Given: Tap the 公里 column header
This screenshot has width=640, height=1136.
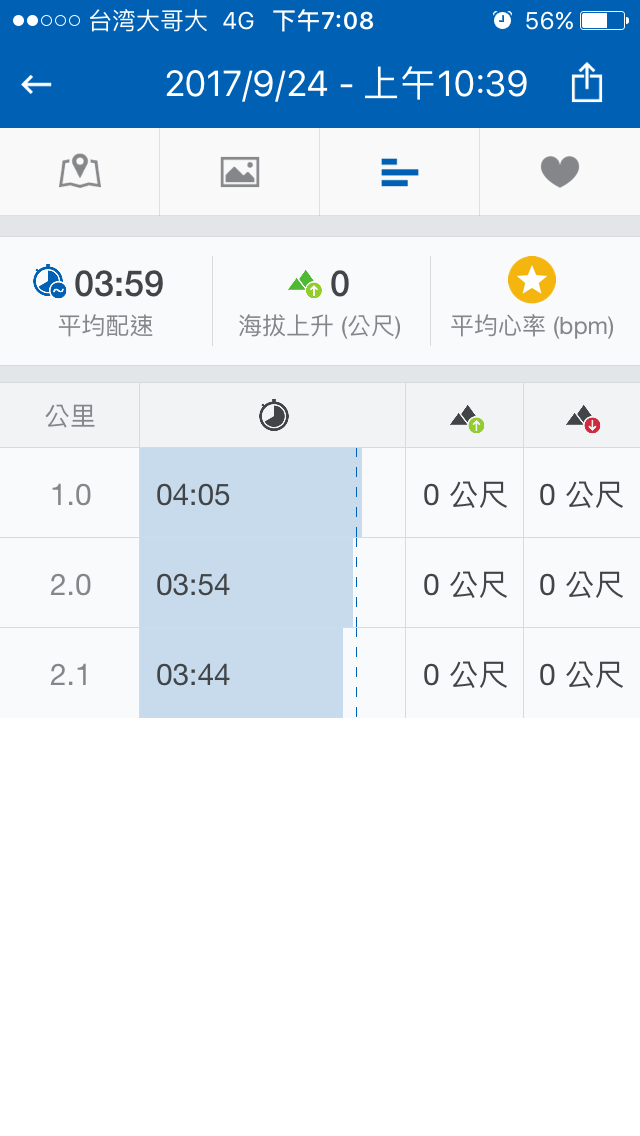Looking at the screenshot, I should [x=70, y=416].
